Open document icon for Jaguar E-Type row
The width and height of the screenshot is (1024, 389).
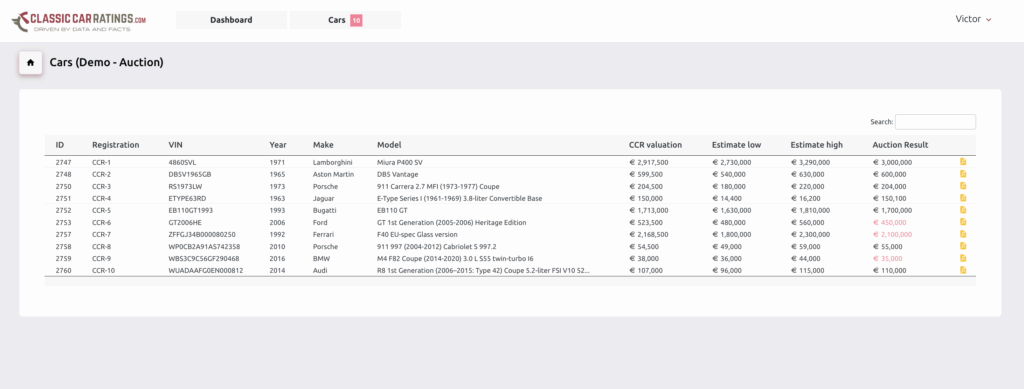963,198
